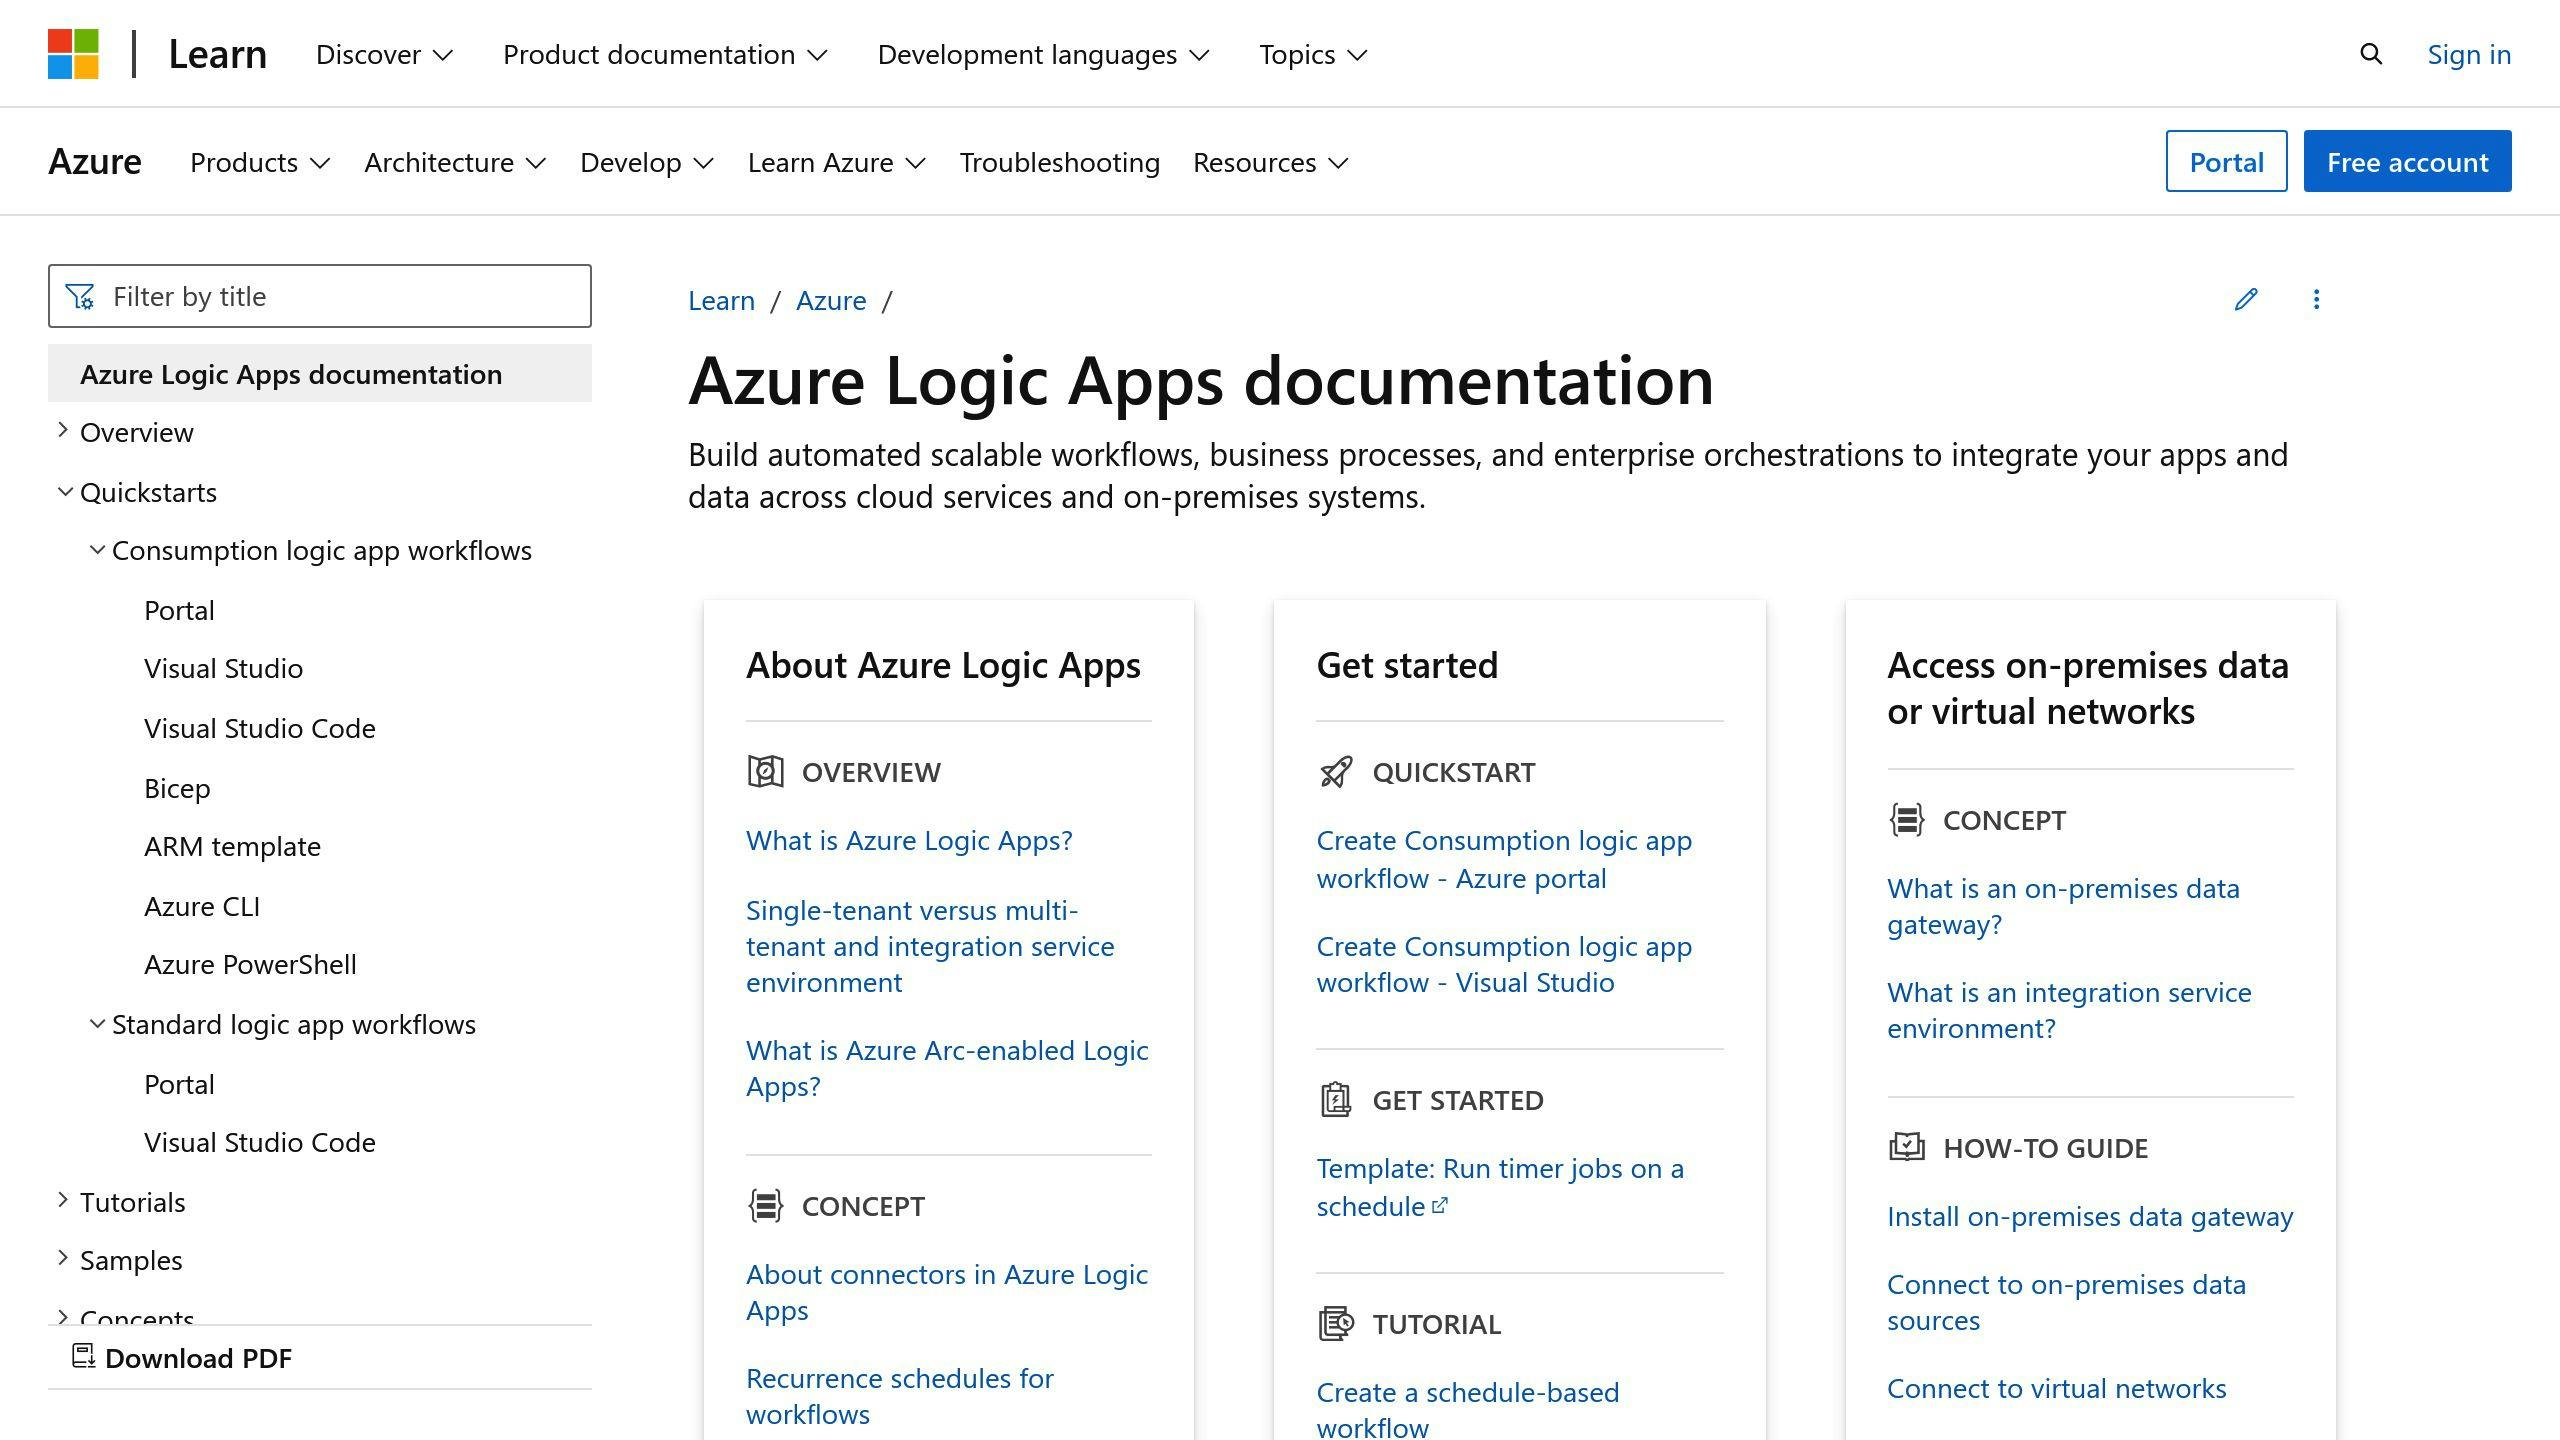Viewport: 2560px width, 1440px height.
Task: Click the search icon in the top bar
Action: [2370, 53]
